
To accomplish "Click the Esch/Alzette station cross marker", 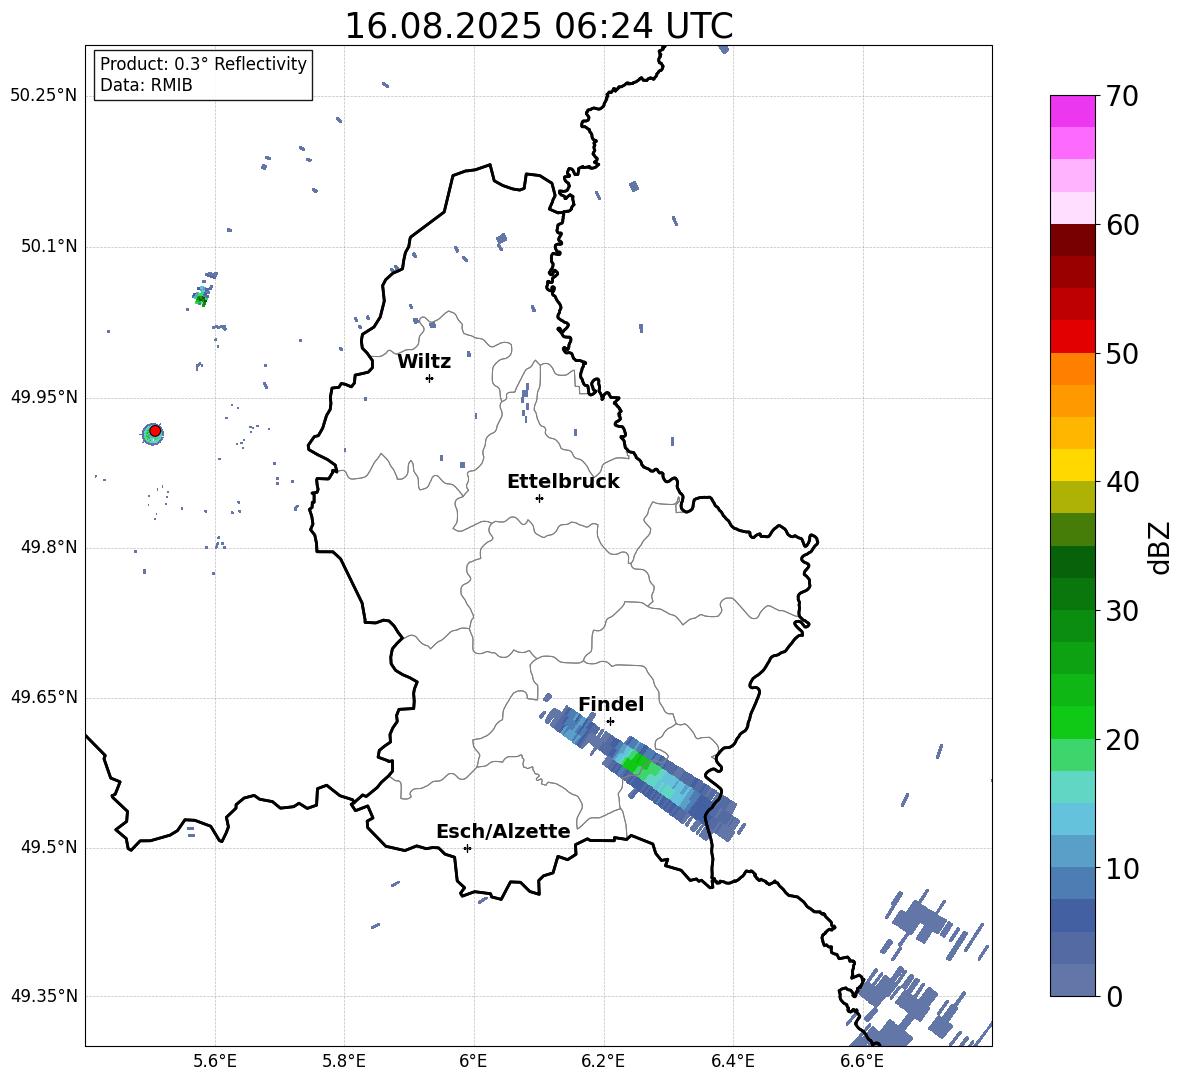I will (467, 848).
